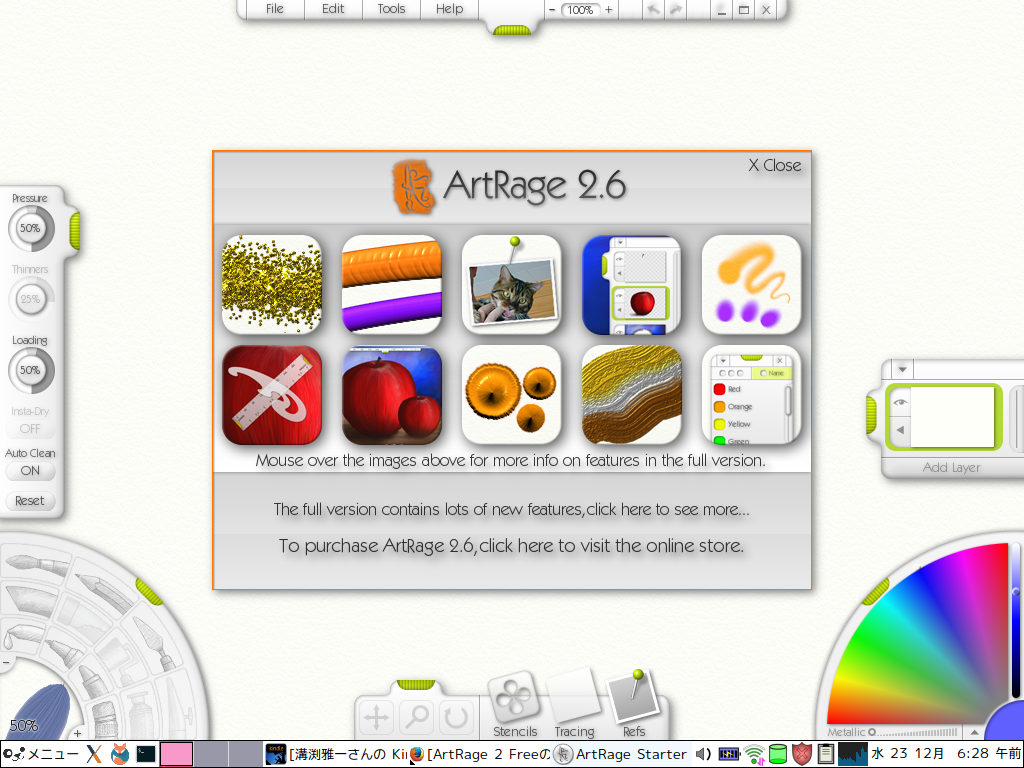Click the purchase ArtRage 2.6 online store link
Viewport: 1024px width, 768px height.
coord(511,546)
